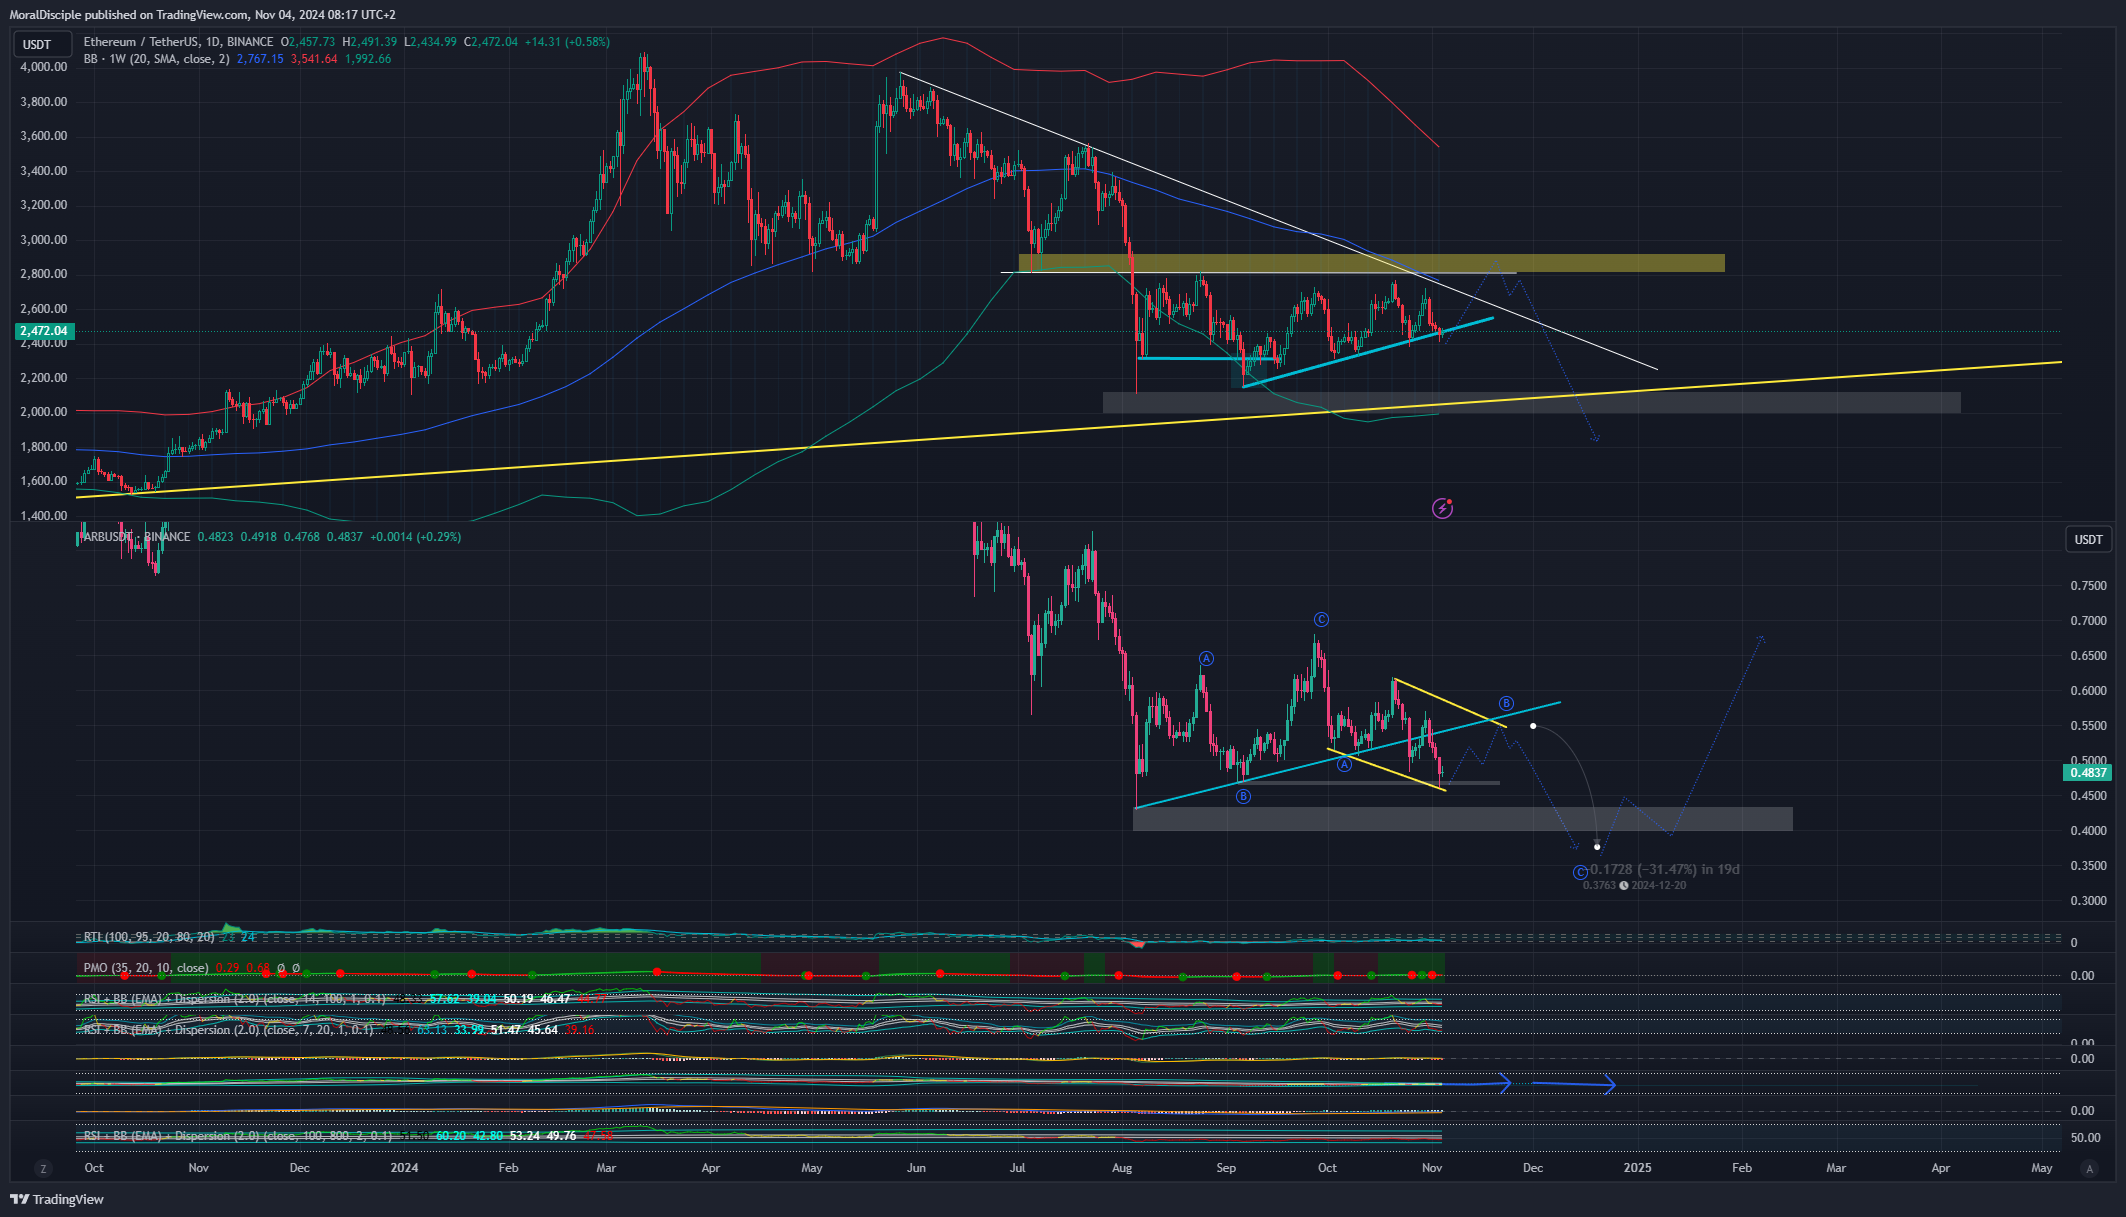
Task: Click wave label C above the late-September ARB peak
Action: coord(1321,620)
